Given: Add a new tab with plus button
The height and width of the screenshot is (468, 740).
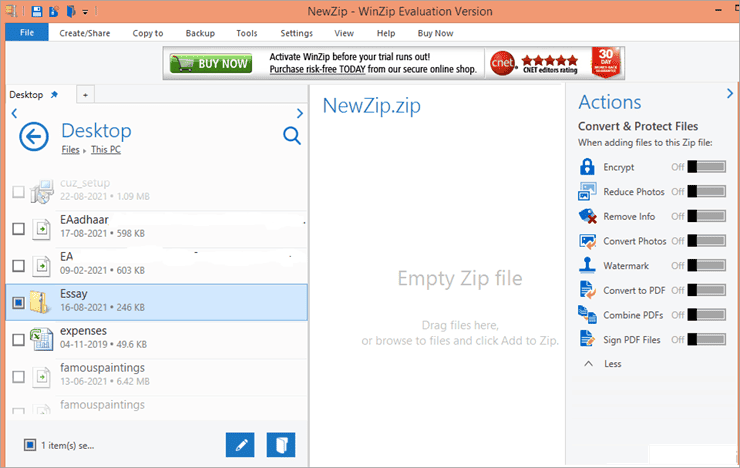Looking at the screenshot, I should tap(85, 95).
